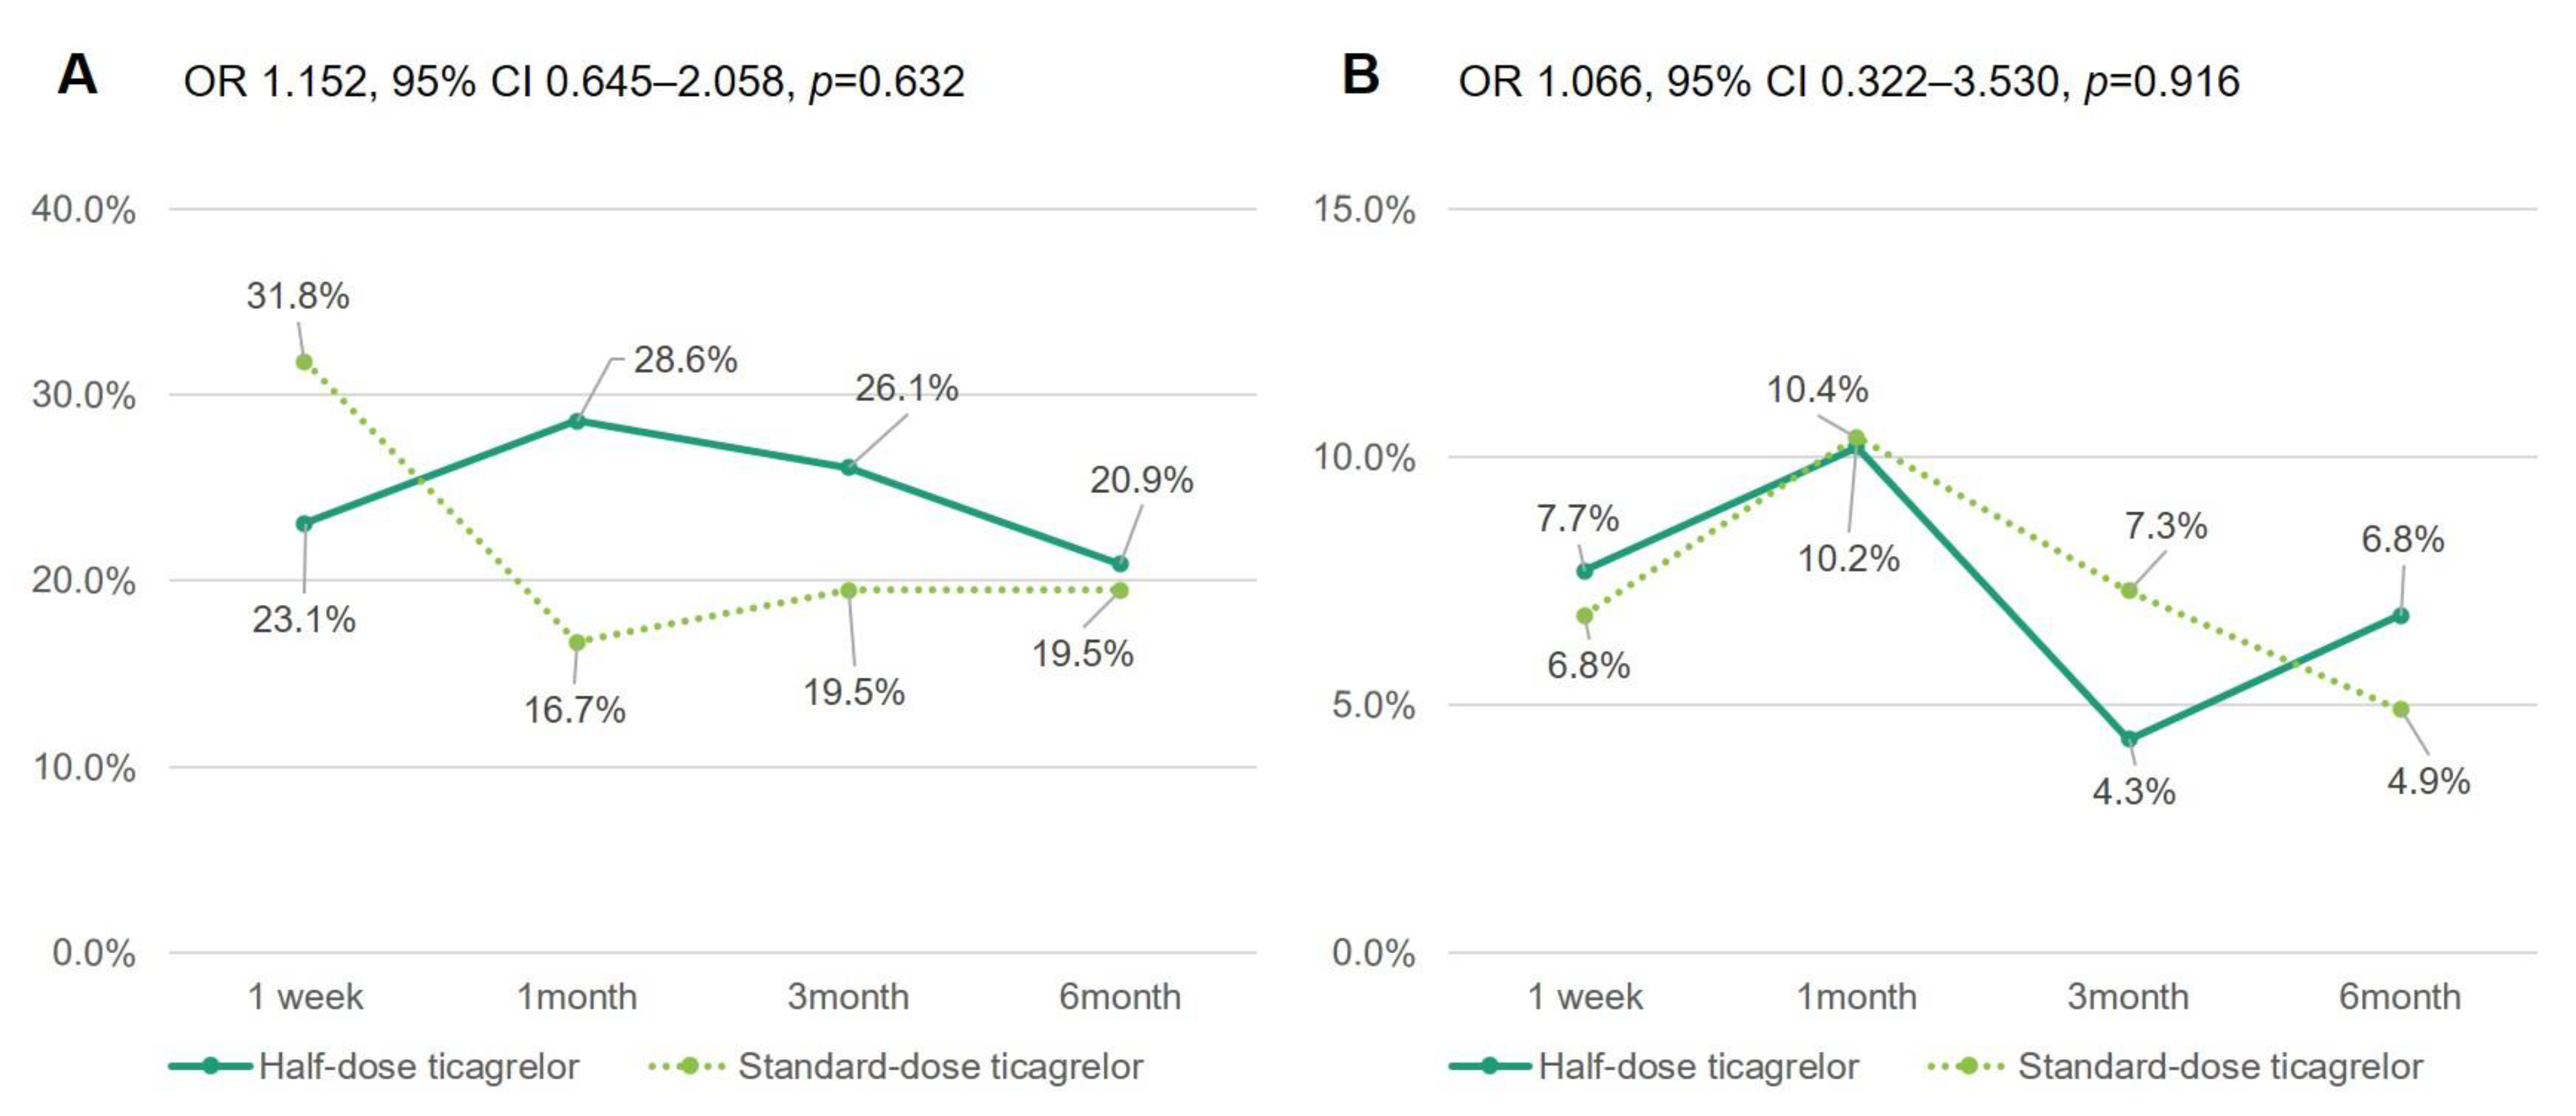Click the 23.1% data label
This screenshot has width=2576, height=1116.
tap(304, 619)
